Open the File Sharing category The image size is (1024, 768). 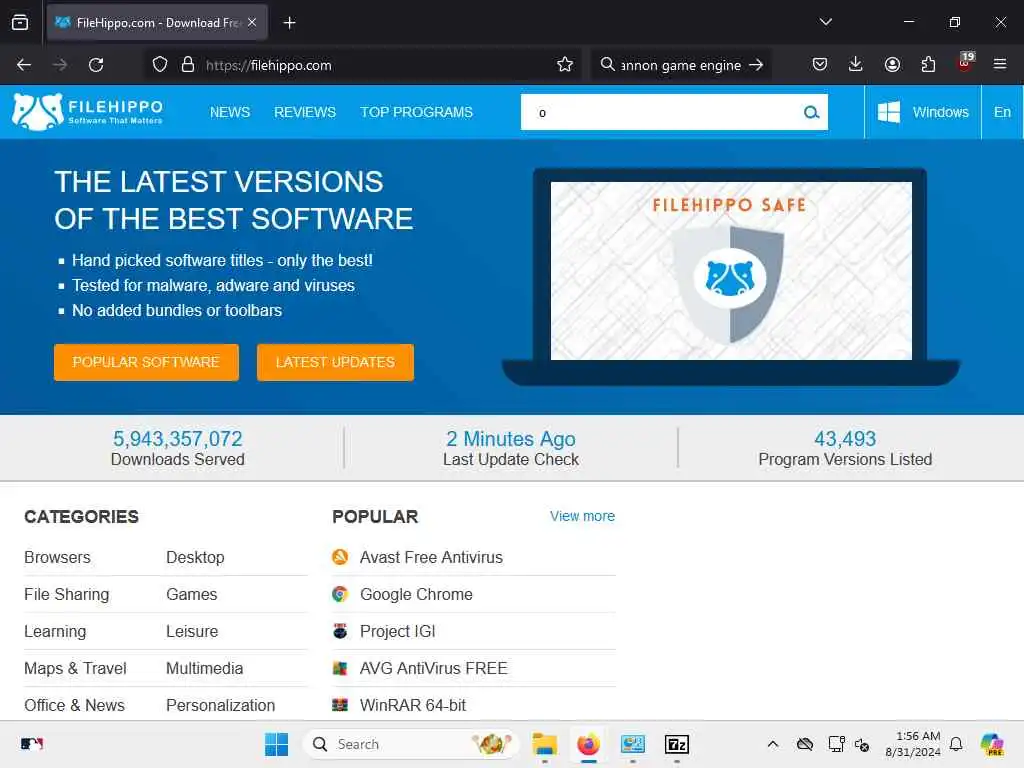pos(67,594)
